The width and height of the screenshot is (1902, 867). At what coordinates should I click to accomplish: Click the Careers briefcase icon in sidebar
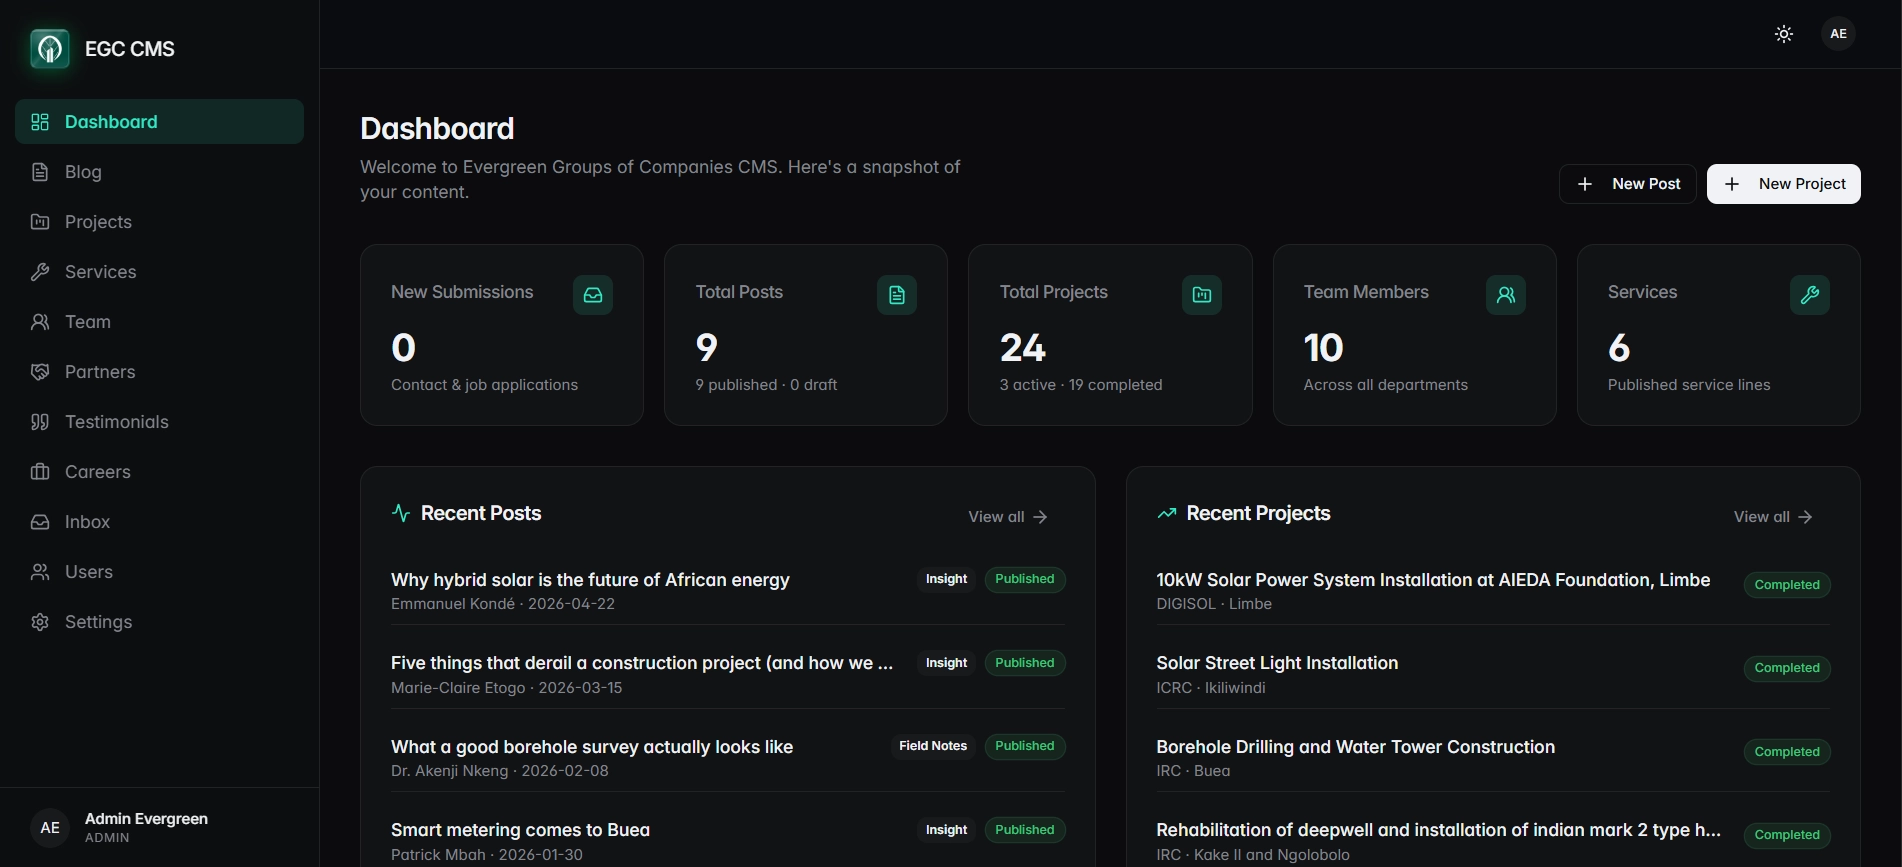click(40, 472)
